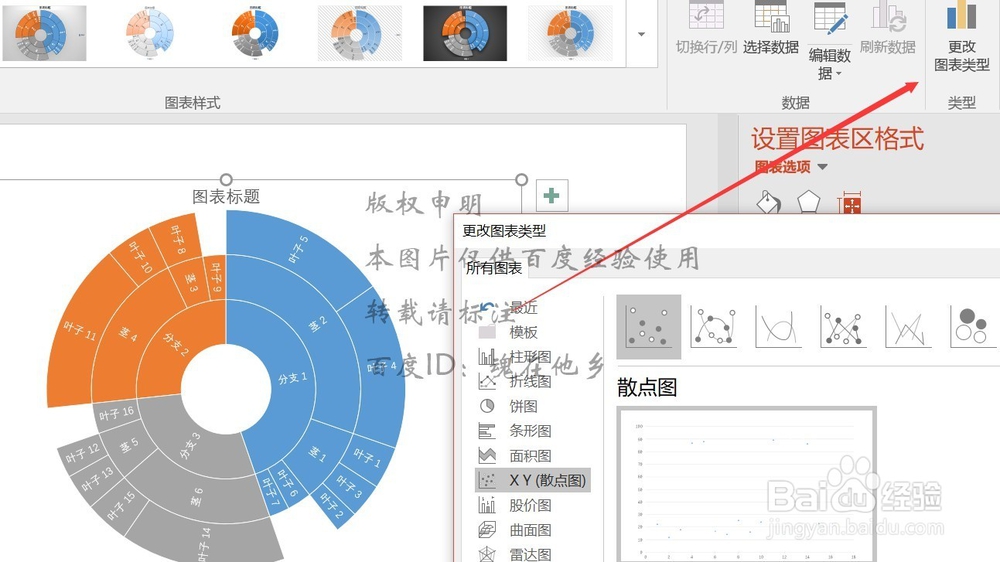The width and height of the screenshot is (1000, 562).
Task: Apply third sunburst chart style thumbnail
Action: tap(254, 33)
